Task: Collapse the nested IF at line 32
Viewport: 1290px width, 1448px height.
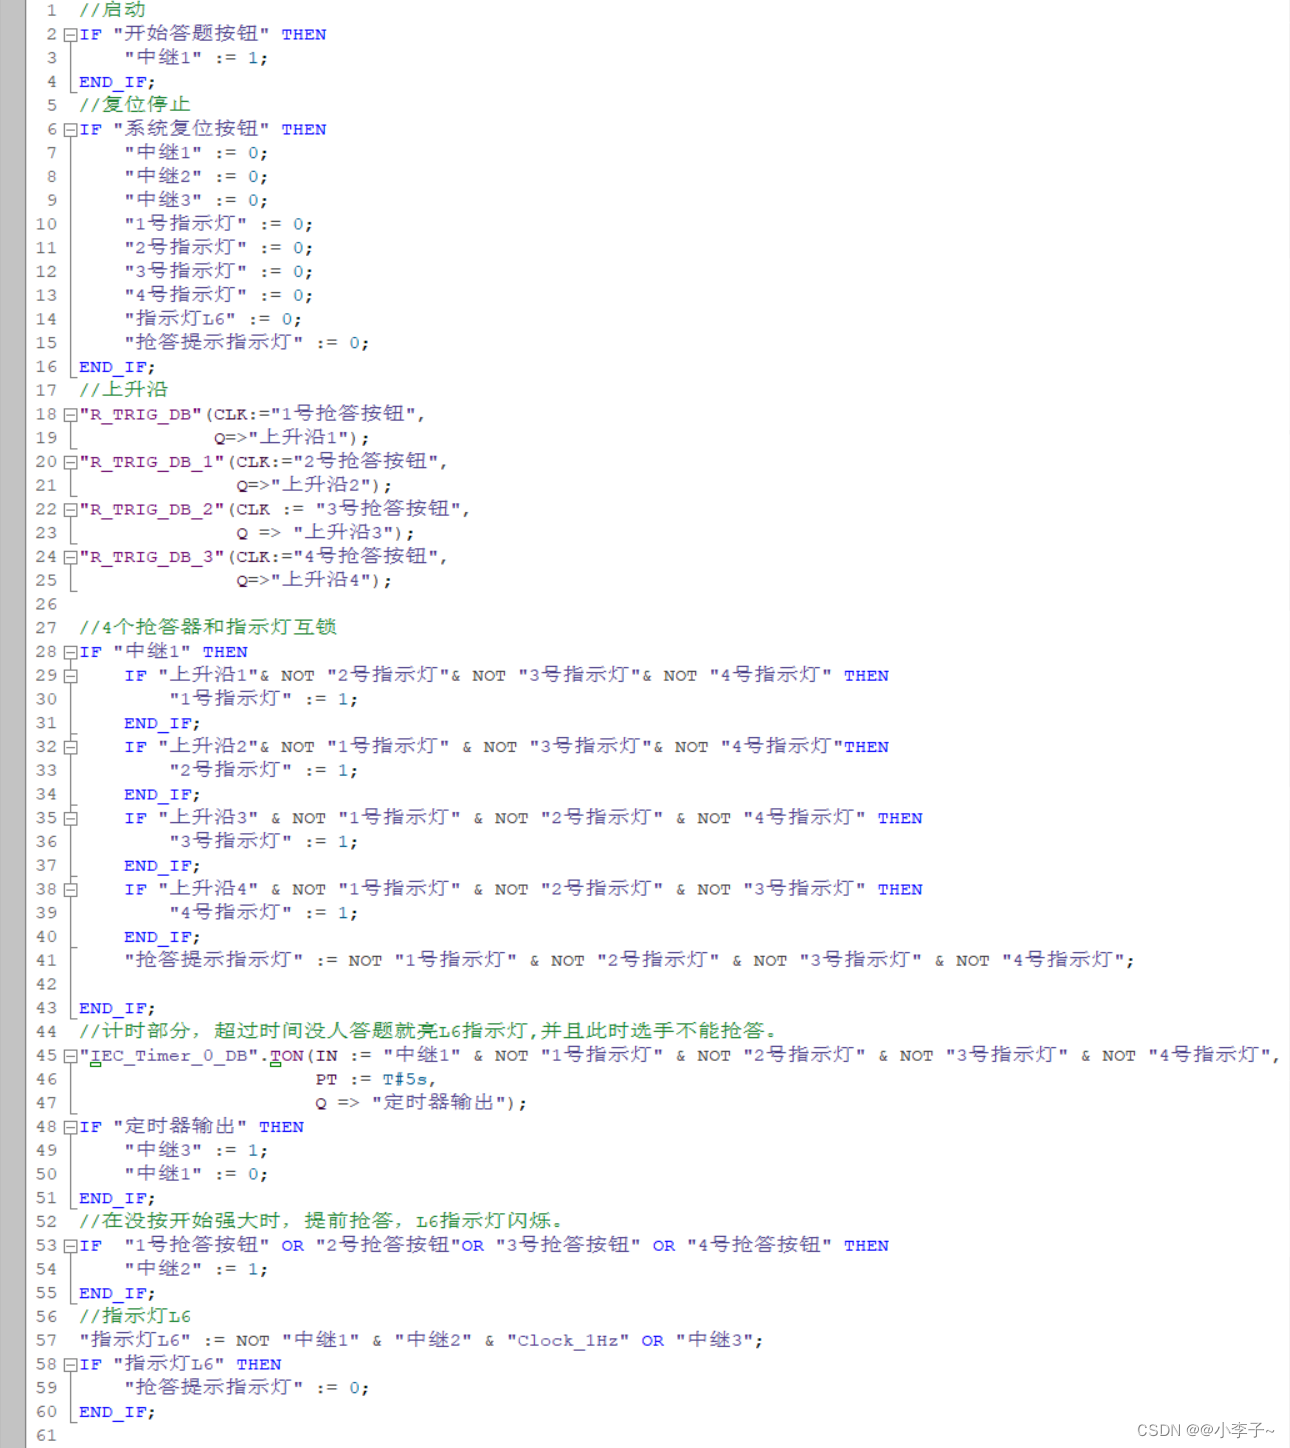Action: [70, 747]
